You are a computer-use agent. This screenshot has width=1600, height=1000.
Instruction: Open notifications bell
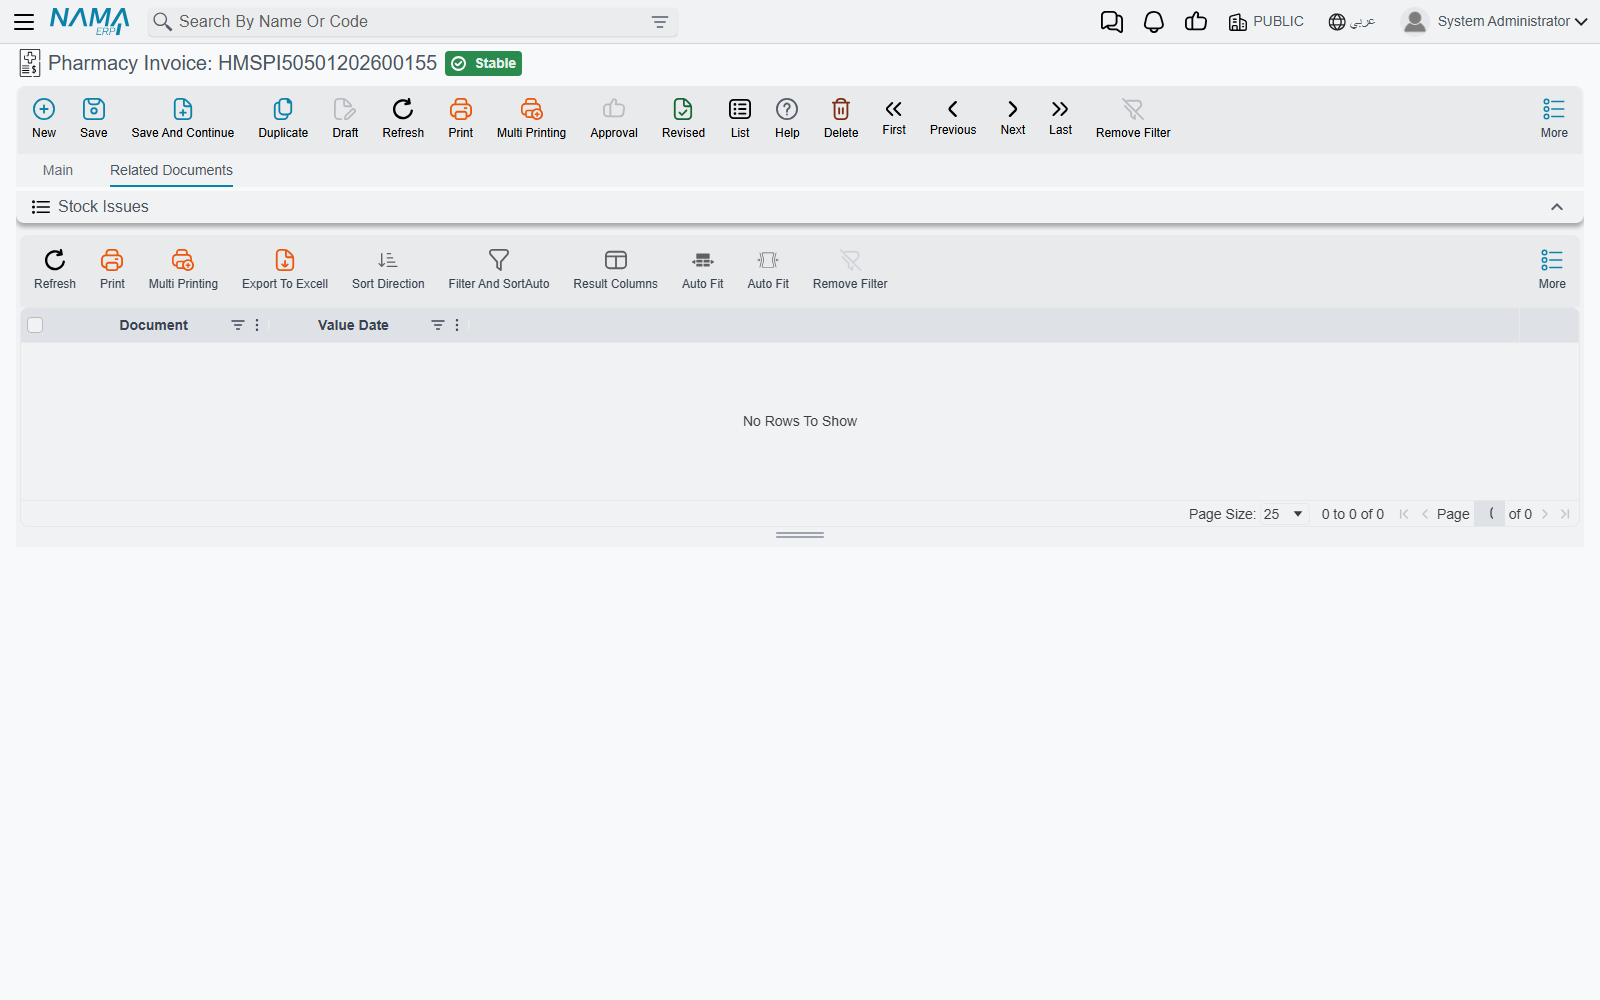coord(1154,22)
